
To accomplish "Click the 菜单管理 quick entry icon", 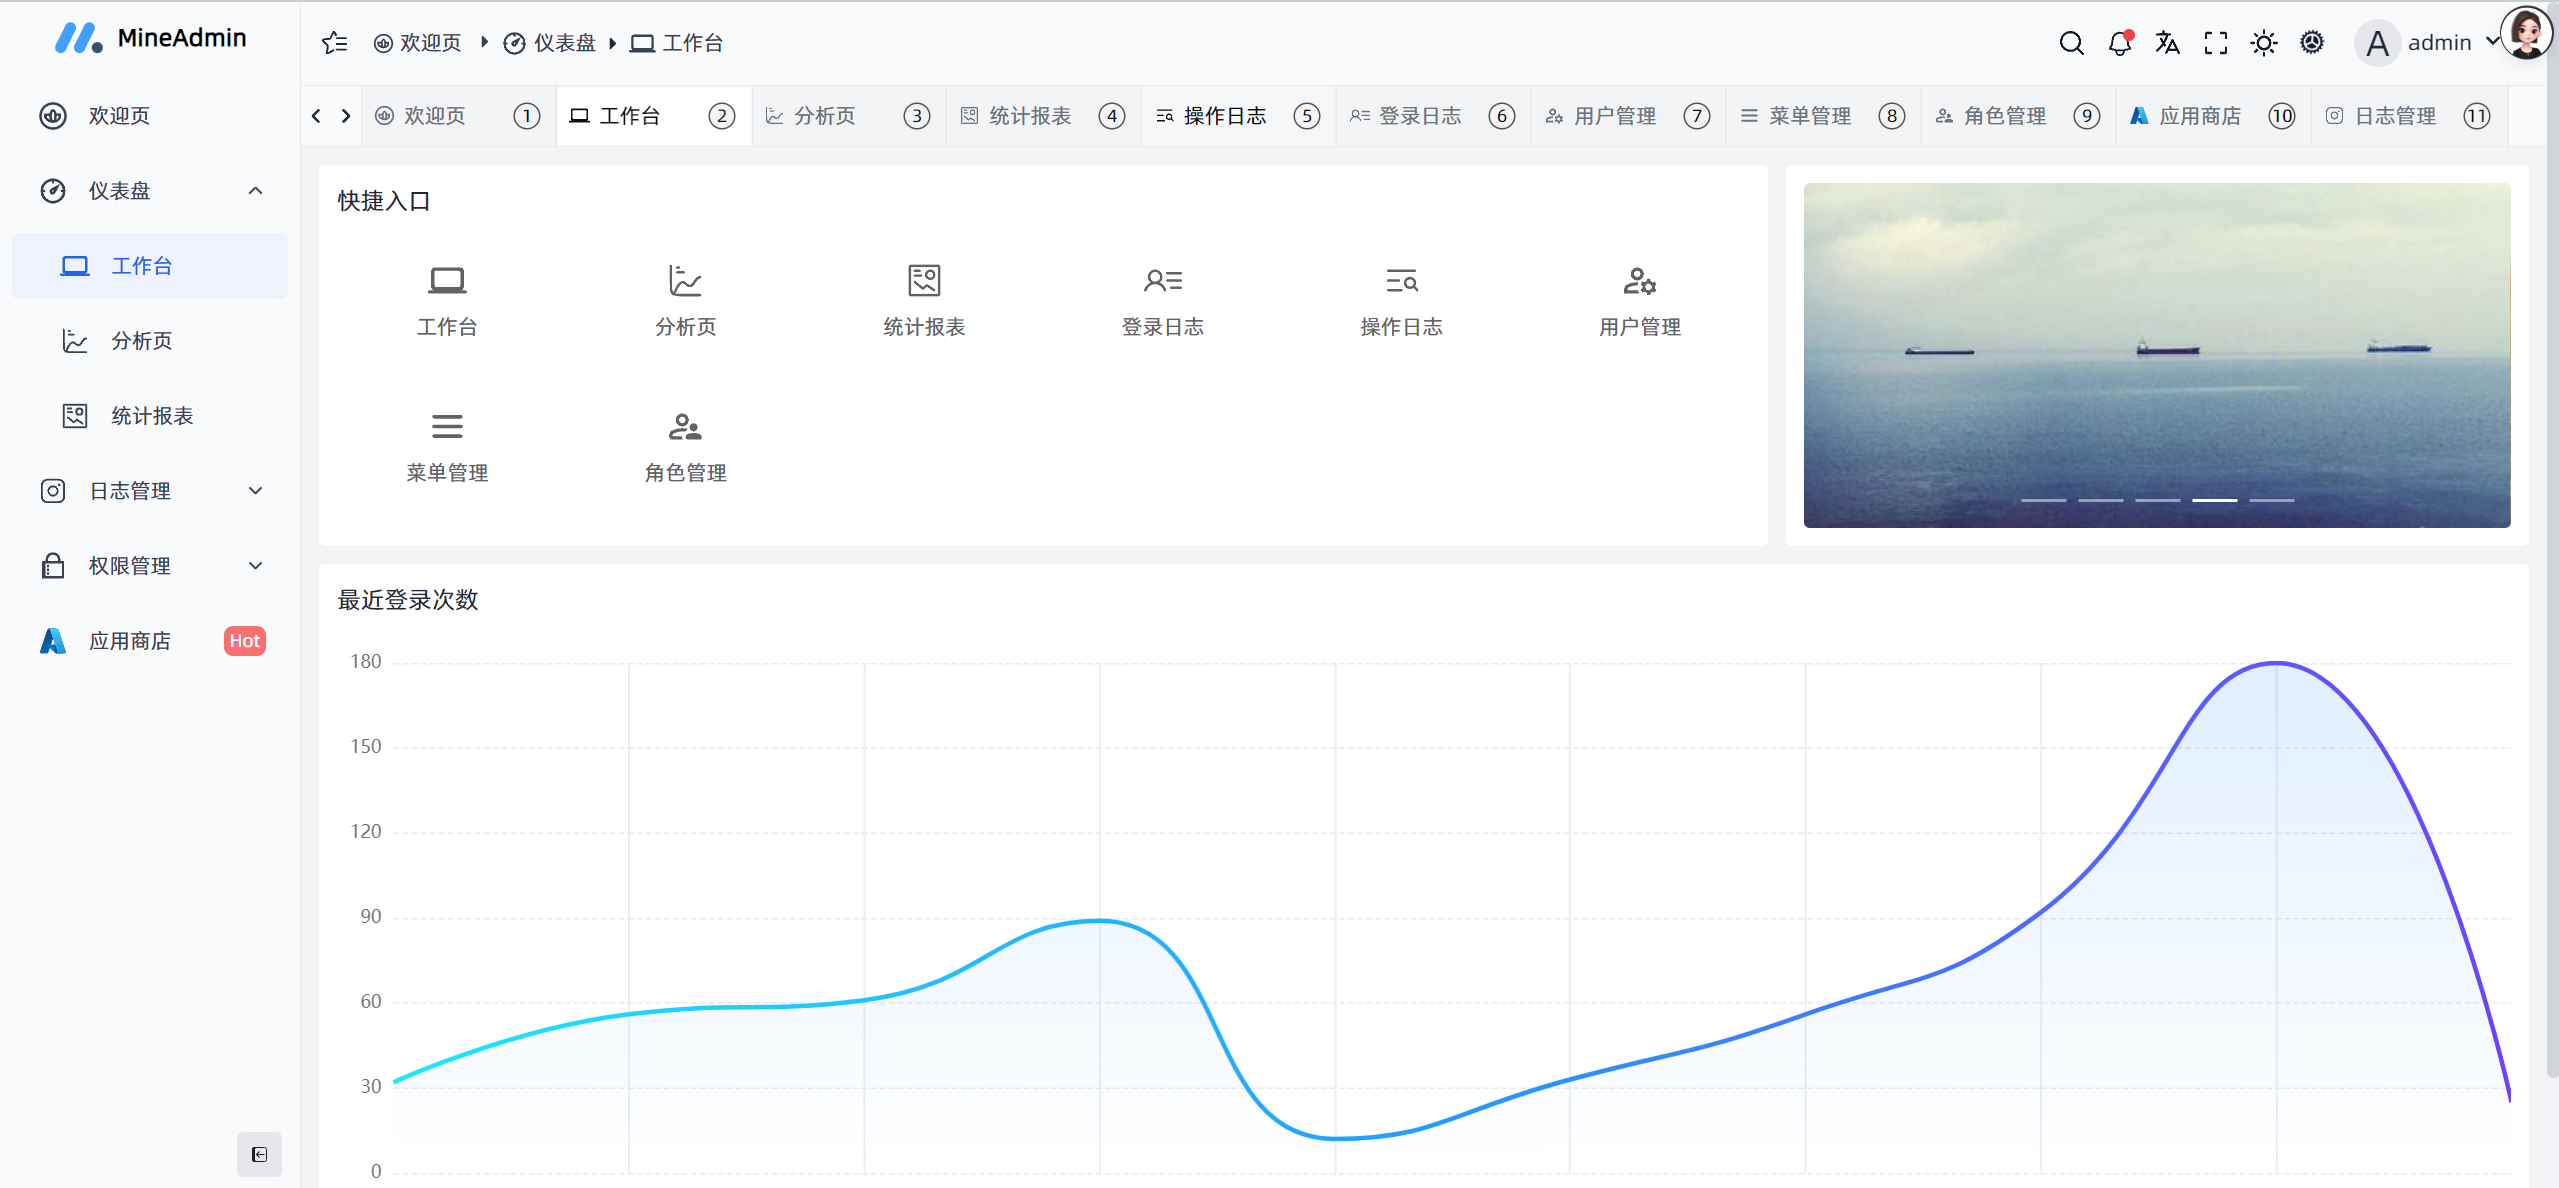I will (x=447, y=426).
